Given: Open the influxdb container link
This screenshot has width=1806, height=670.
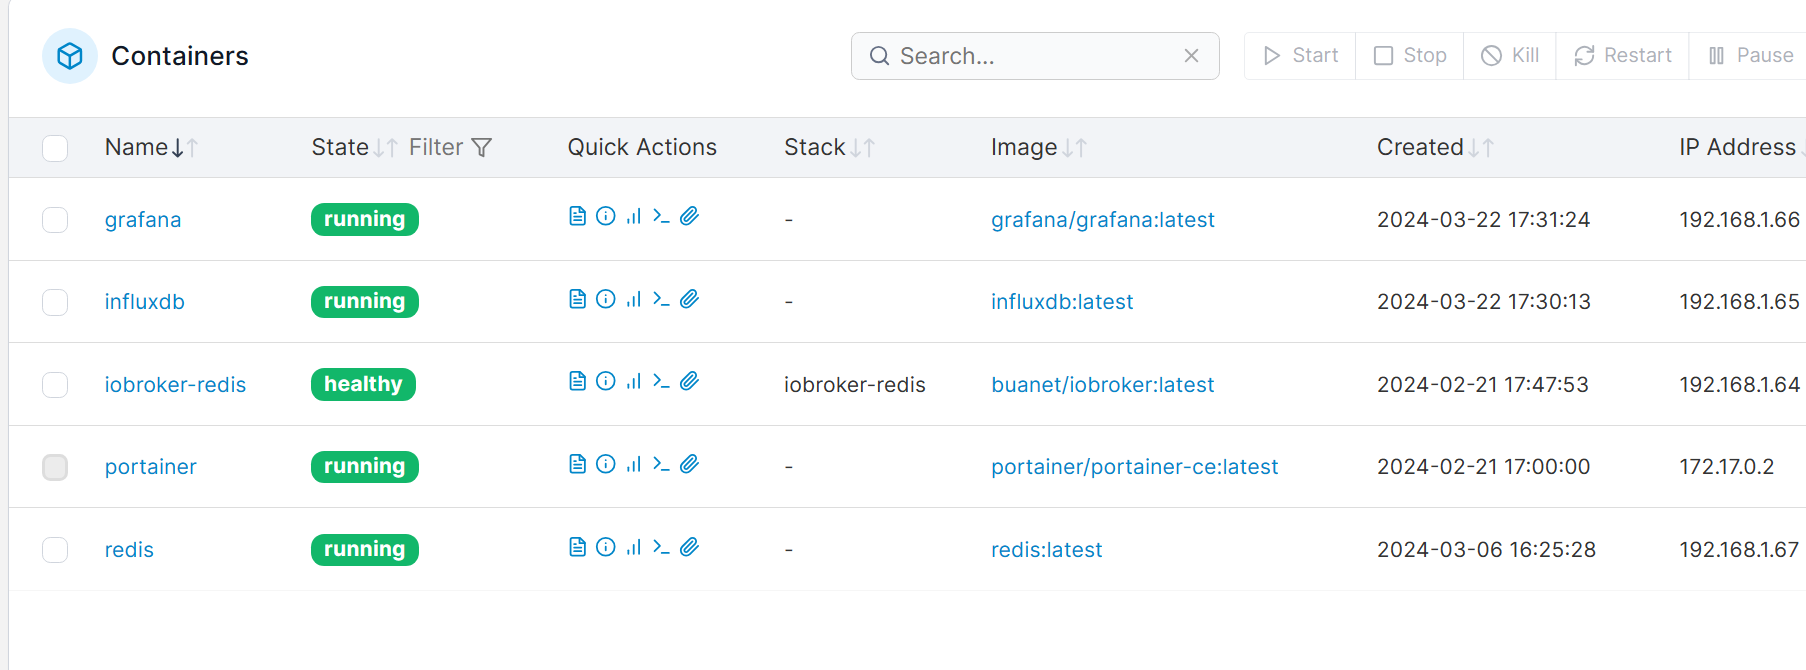Looking at the screenshot, I should pyautogui.click(x=145, y=302).
